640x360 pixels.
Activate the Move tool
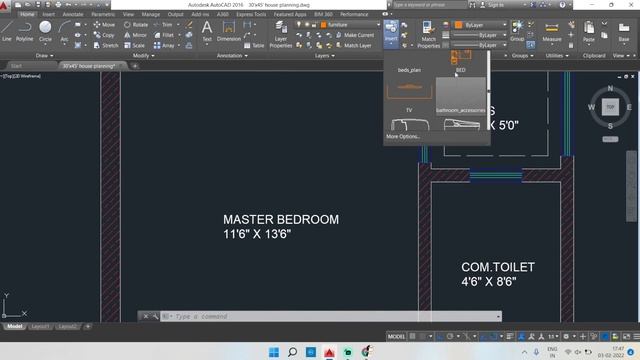coord(104,24)
